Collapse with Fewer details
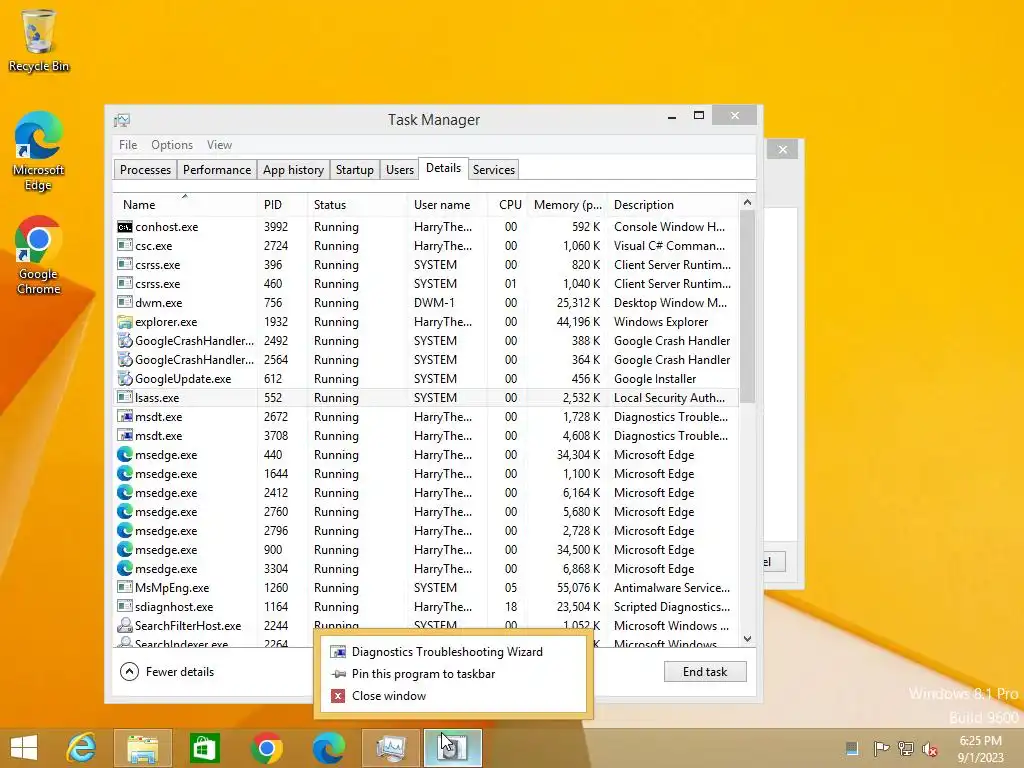This screenshot has width=1024, height=768. [x=167, y=672]
